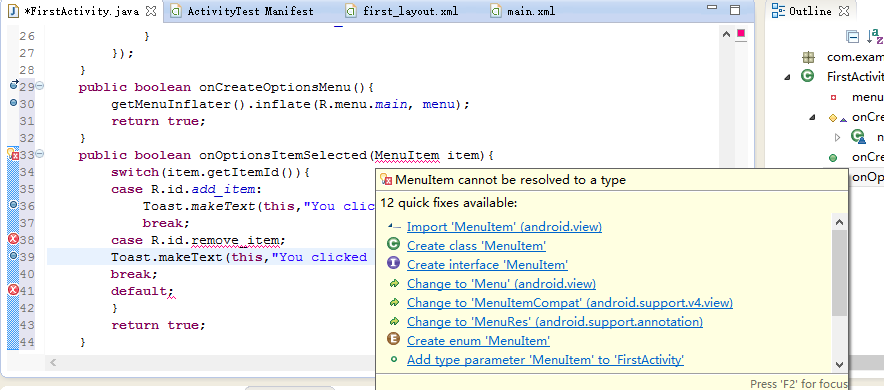The width and height of the screenshot is (884, 390).
Task: Click change icon beside Change to 'Menu'
Action: pos(394,283)
